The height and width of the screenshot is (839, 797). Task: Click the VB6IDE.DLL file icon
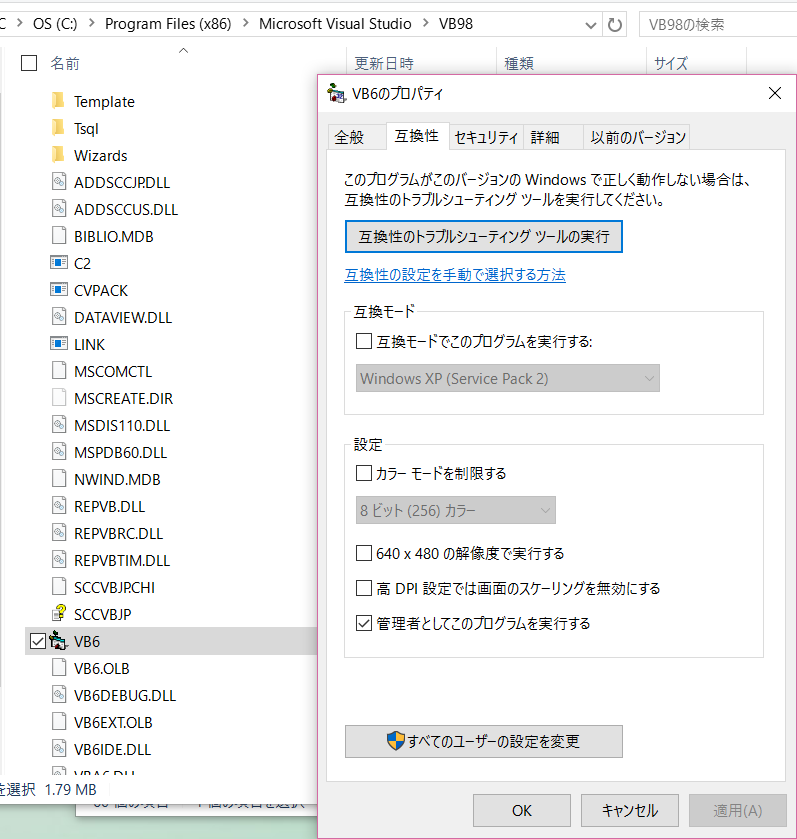[x=59, y=749]
